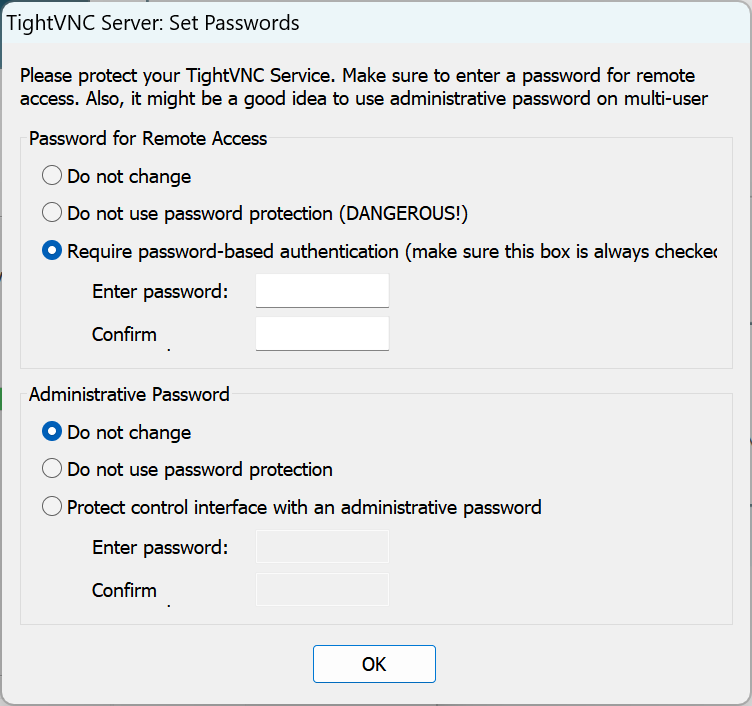Screen dimensions: 752x706
Task: Select 'Do not change' for Remote Access password
Action: click(x=52, y=177)
